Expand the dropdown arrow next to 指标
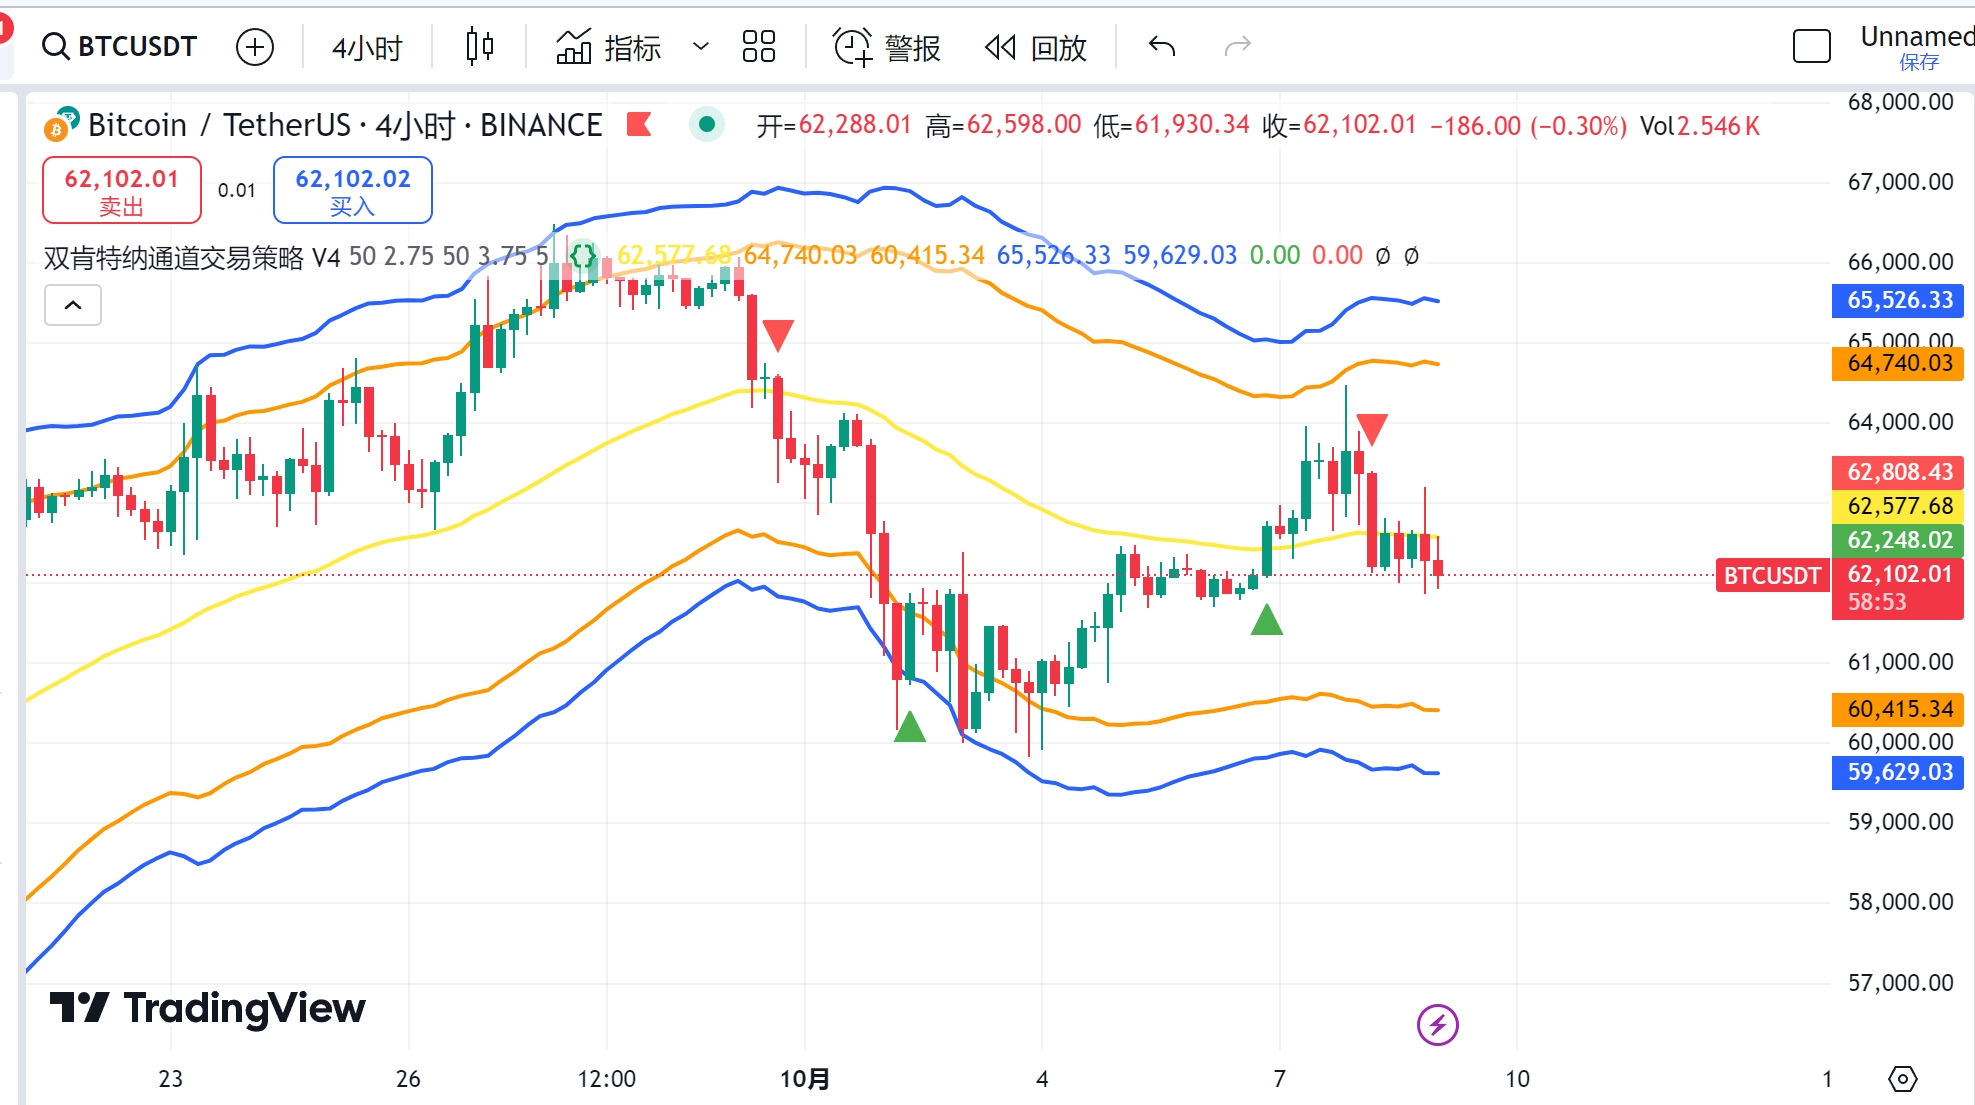 [701, 47]
